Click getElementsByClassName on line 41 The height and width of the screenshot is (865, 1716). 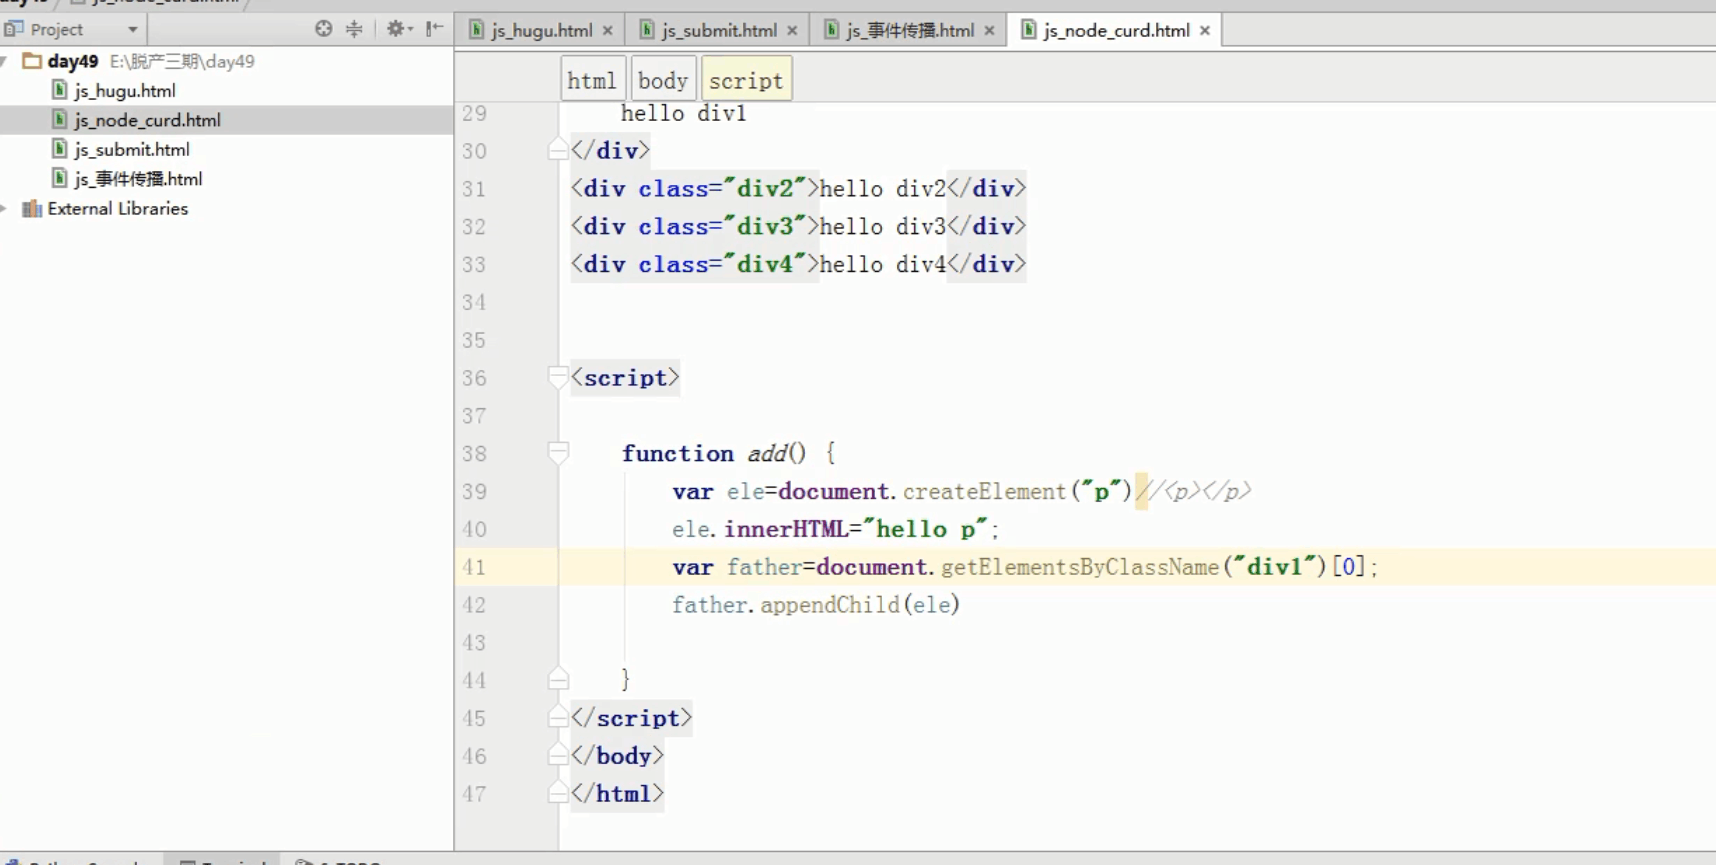click(1080, 567)
